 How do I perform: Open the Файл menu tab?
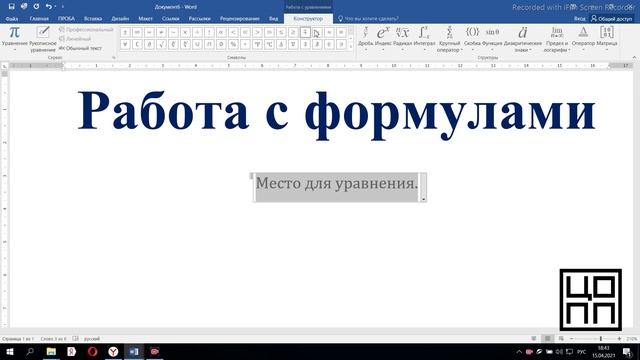tap(12, 19)
